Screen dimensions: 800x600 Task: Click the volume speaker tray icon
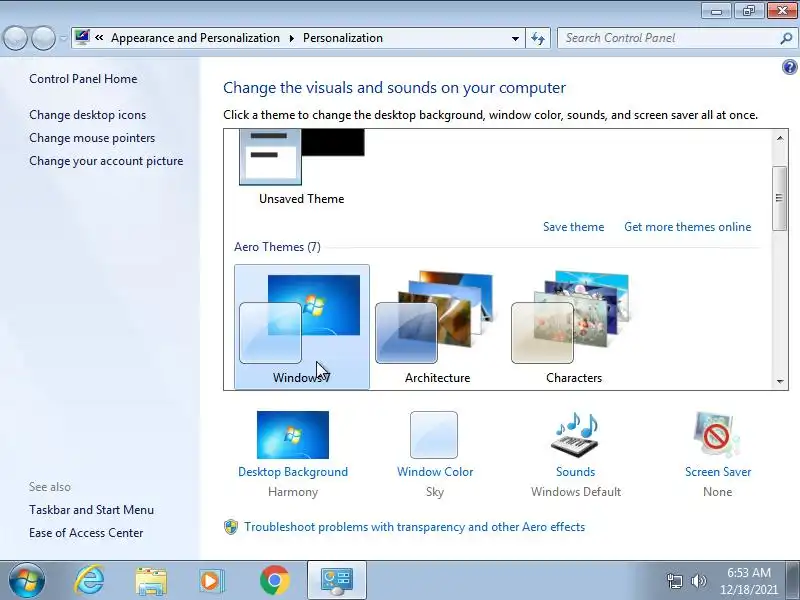tap(698, 581)
